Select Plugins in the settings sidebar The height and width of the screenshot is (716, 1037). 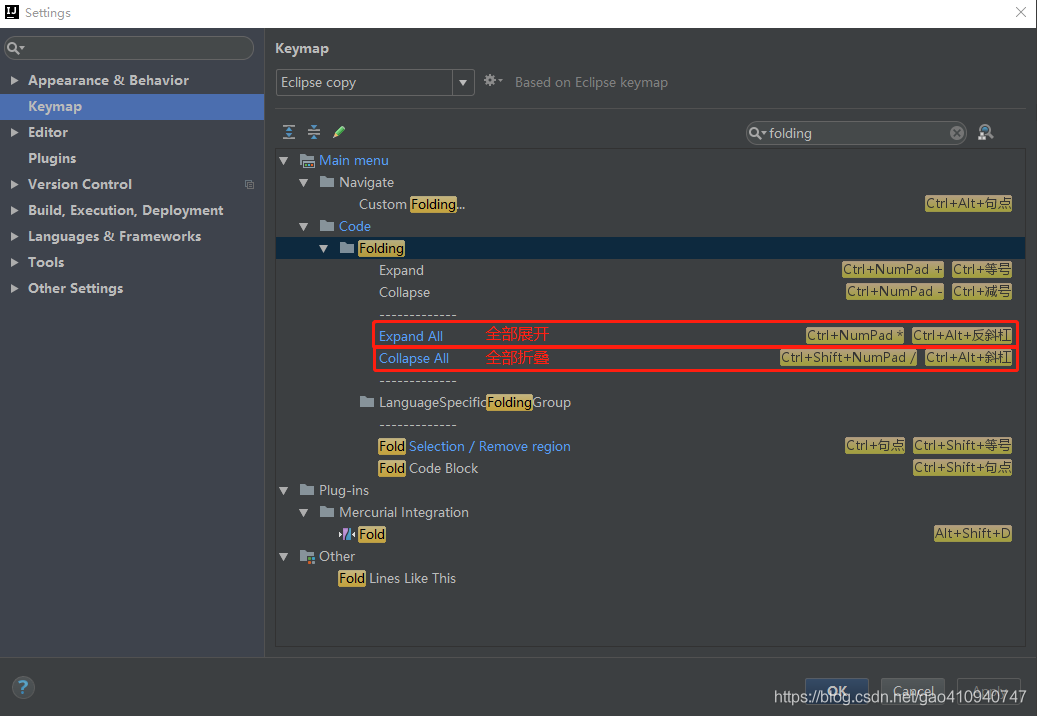click(x=52, y=159)
